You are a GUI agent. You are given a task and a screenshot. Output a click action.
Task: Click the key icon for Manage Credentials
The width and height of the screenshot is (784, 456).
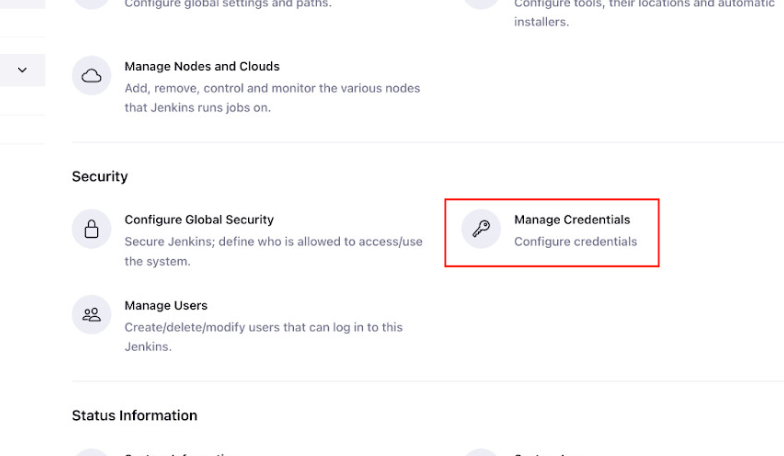point(481,229)
